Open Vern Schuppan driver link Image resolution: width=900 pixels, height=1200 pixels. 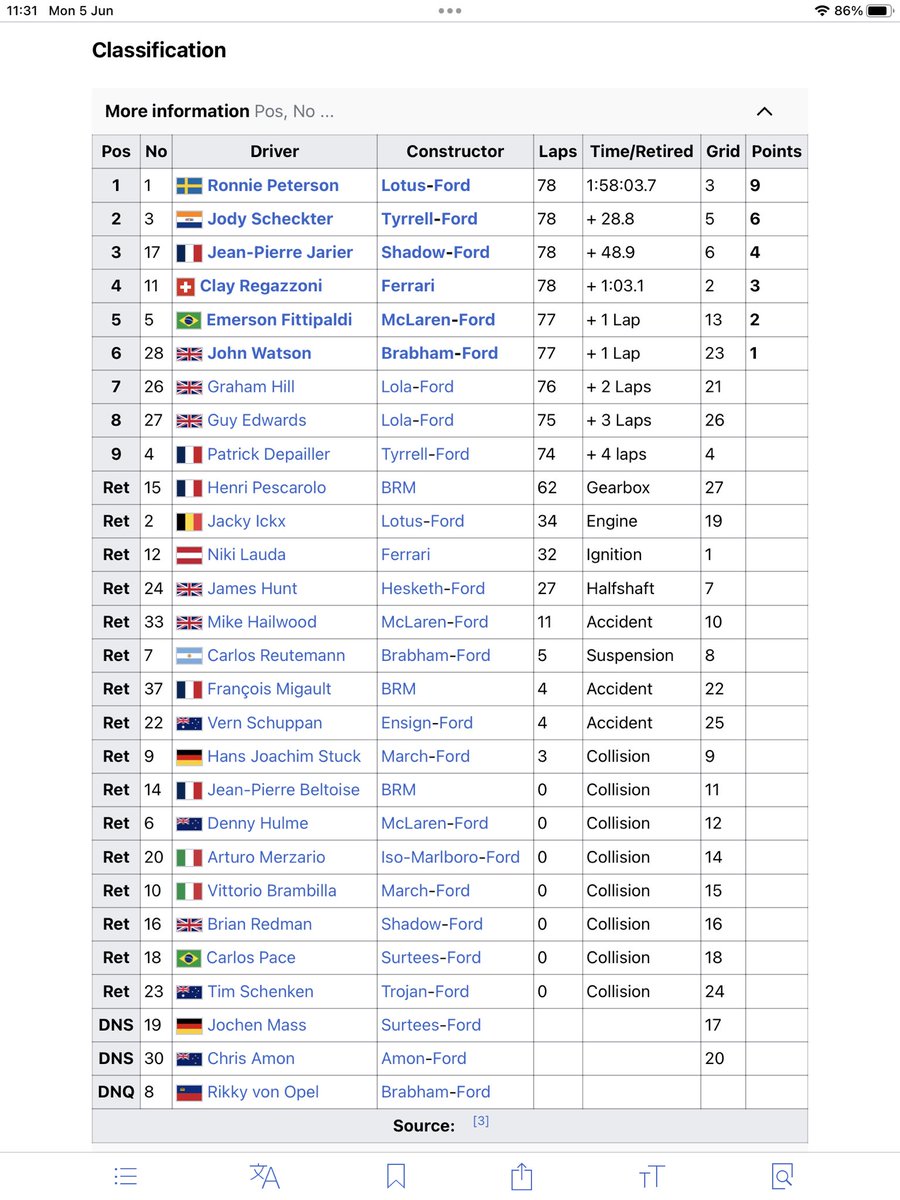coord(264,723)
